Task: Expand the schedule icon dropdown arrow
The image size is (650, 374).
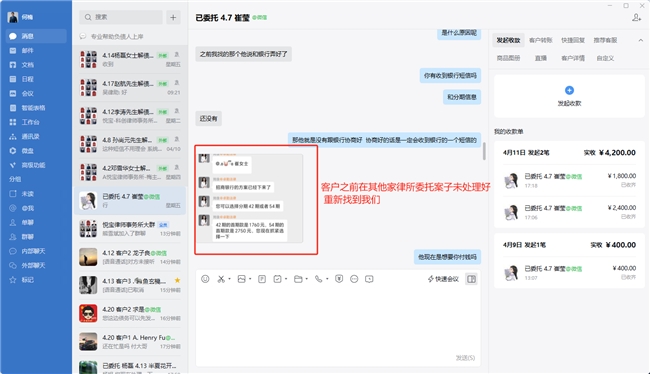Action: tap(286, 279)
